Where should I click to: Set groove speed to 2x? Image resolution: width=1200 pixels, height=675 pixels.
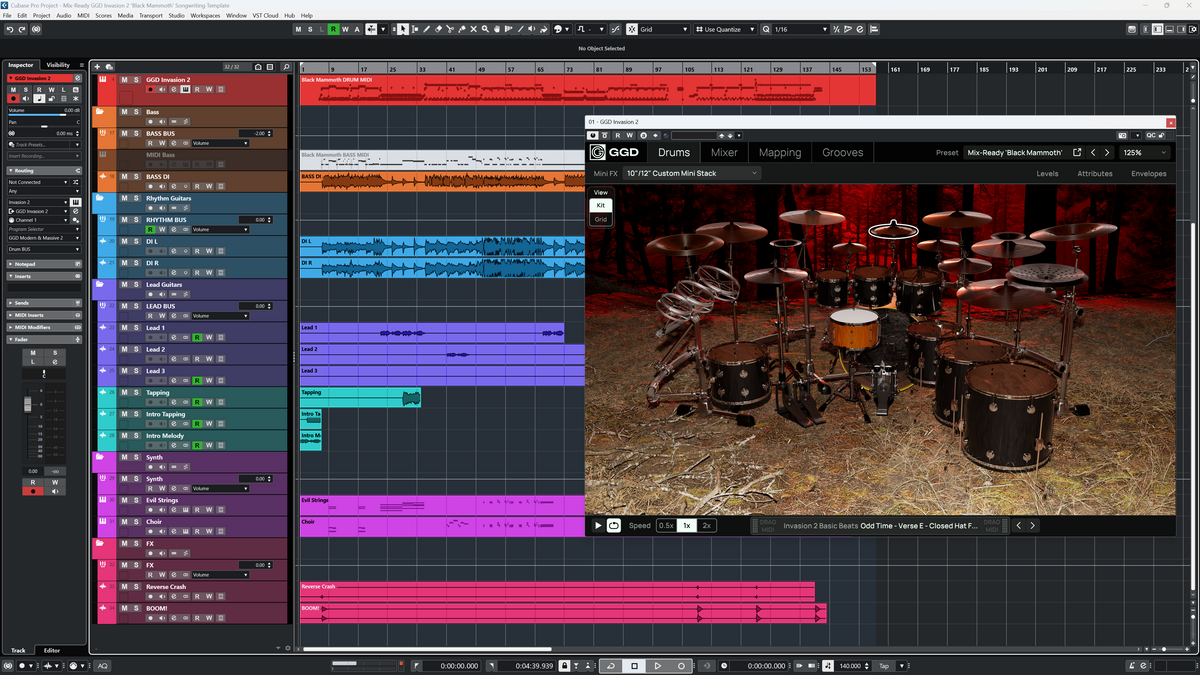[x=707, y=525]
